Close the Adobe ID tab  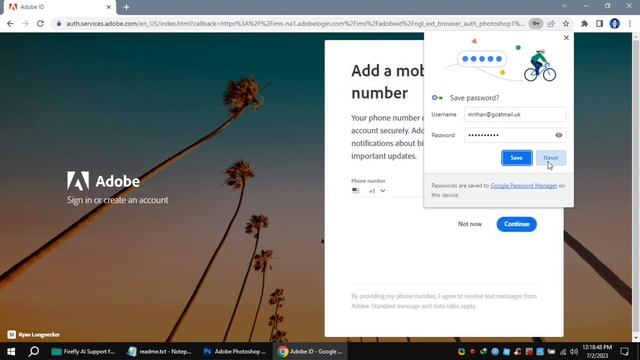pyautogui.click(x=109, y=7)
